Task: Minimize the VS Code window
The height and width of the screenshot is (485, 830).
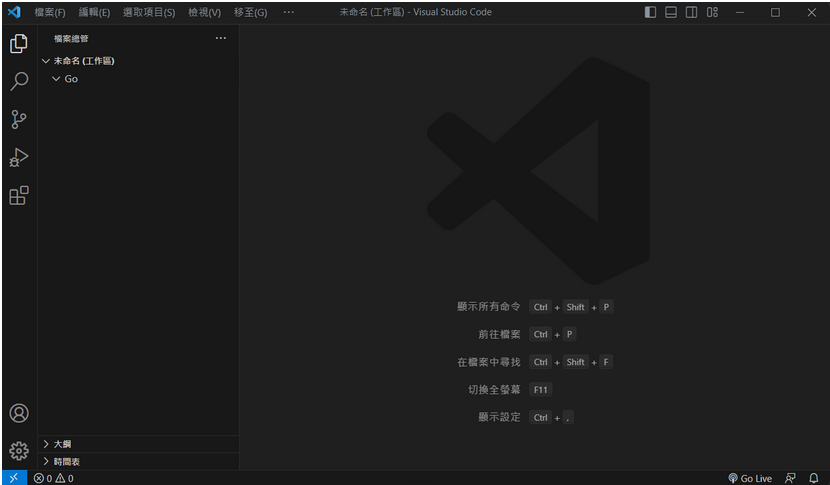Action: 740,12
